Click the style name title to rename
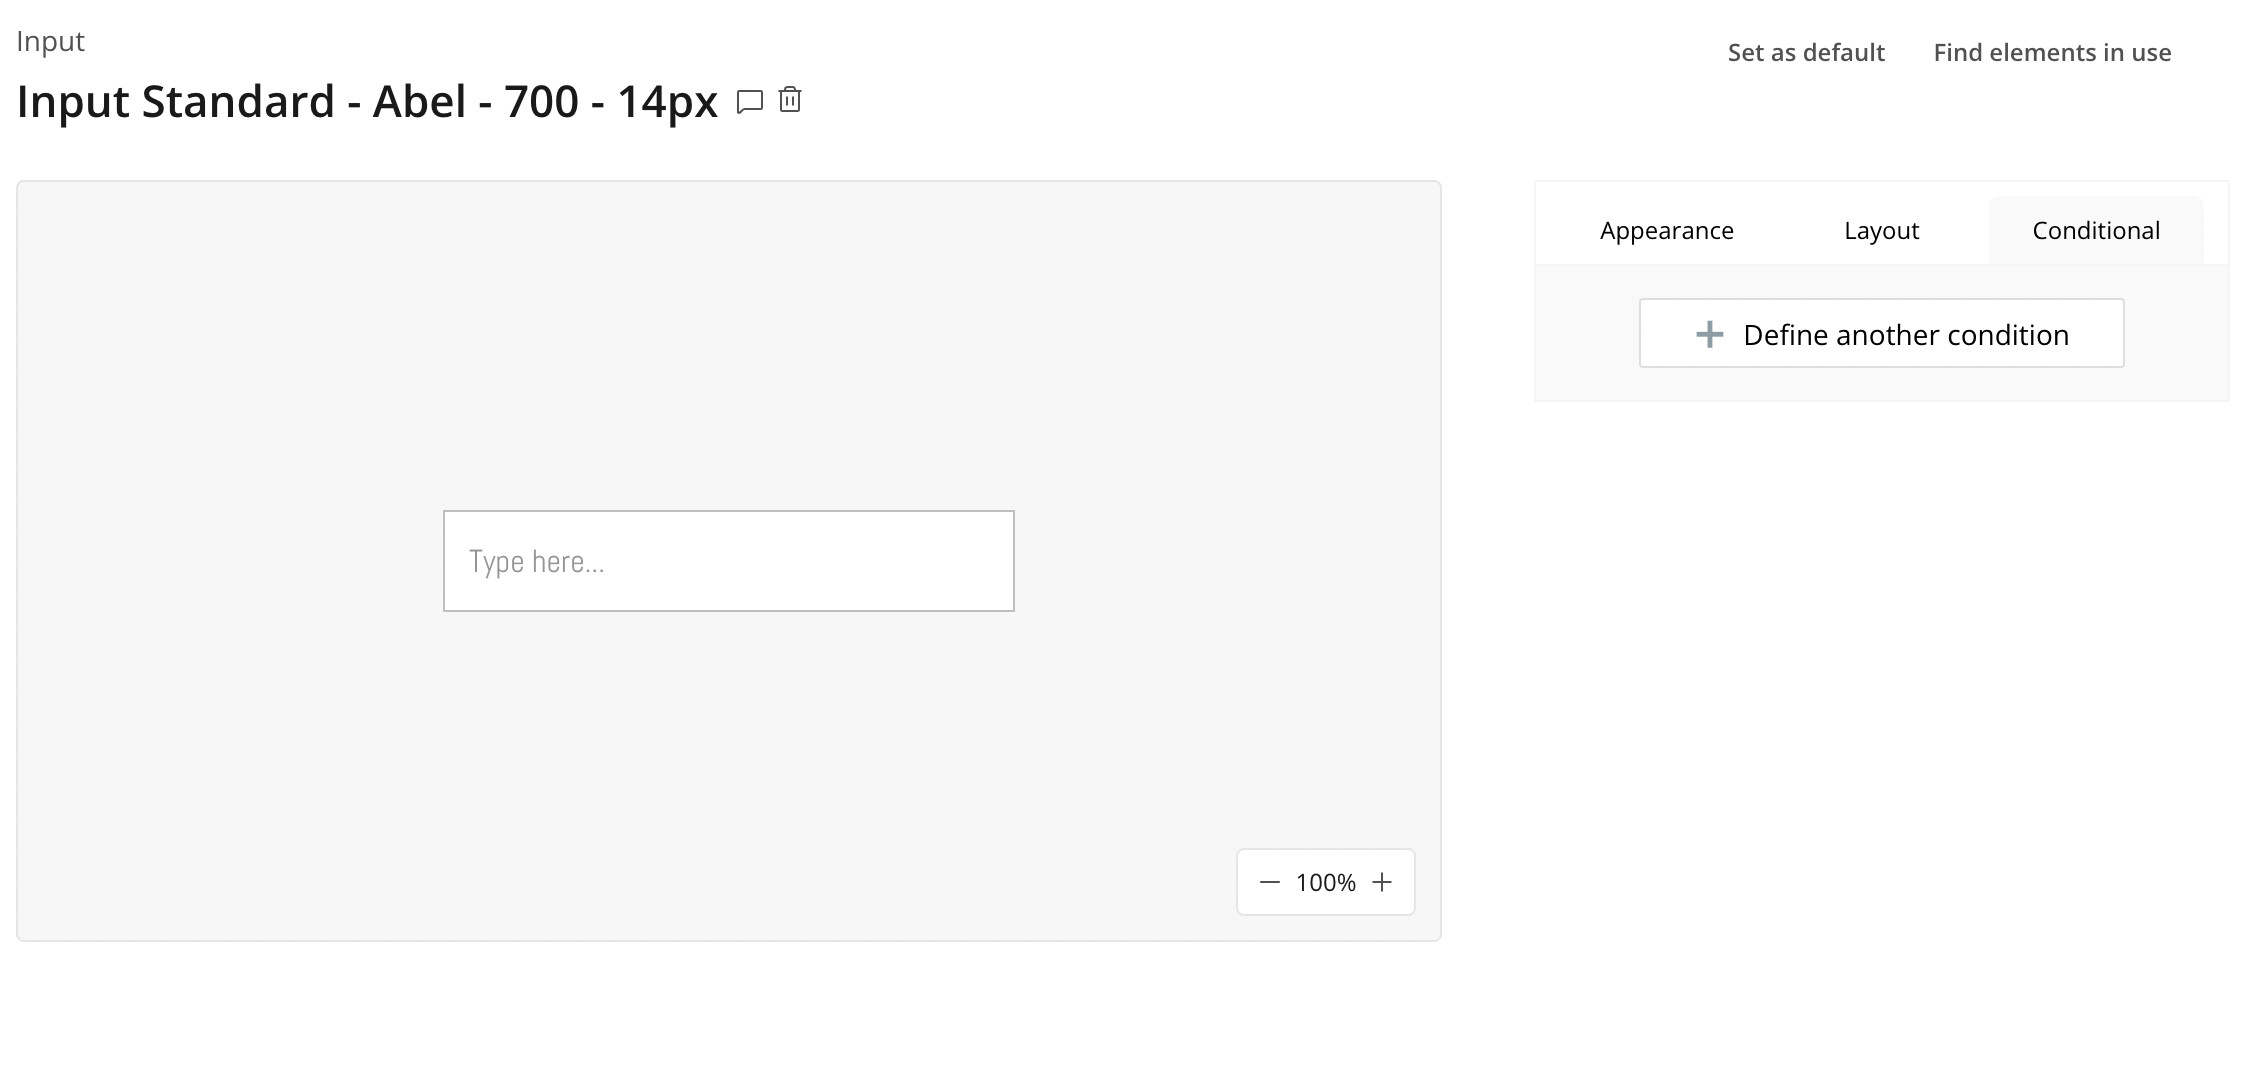Image resolution: width=2246 pixels, height=1086 pixels. (367, 102)
